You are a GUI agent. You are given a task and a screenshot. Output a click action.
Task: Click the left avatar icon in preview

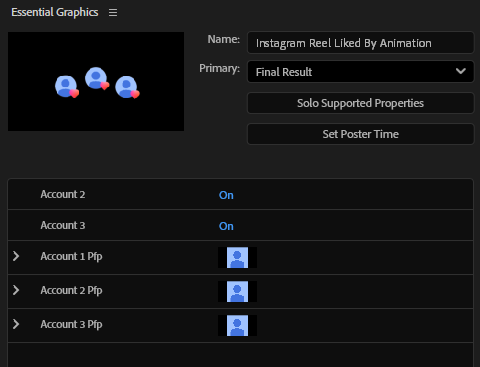pos(67,87)
